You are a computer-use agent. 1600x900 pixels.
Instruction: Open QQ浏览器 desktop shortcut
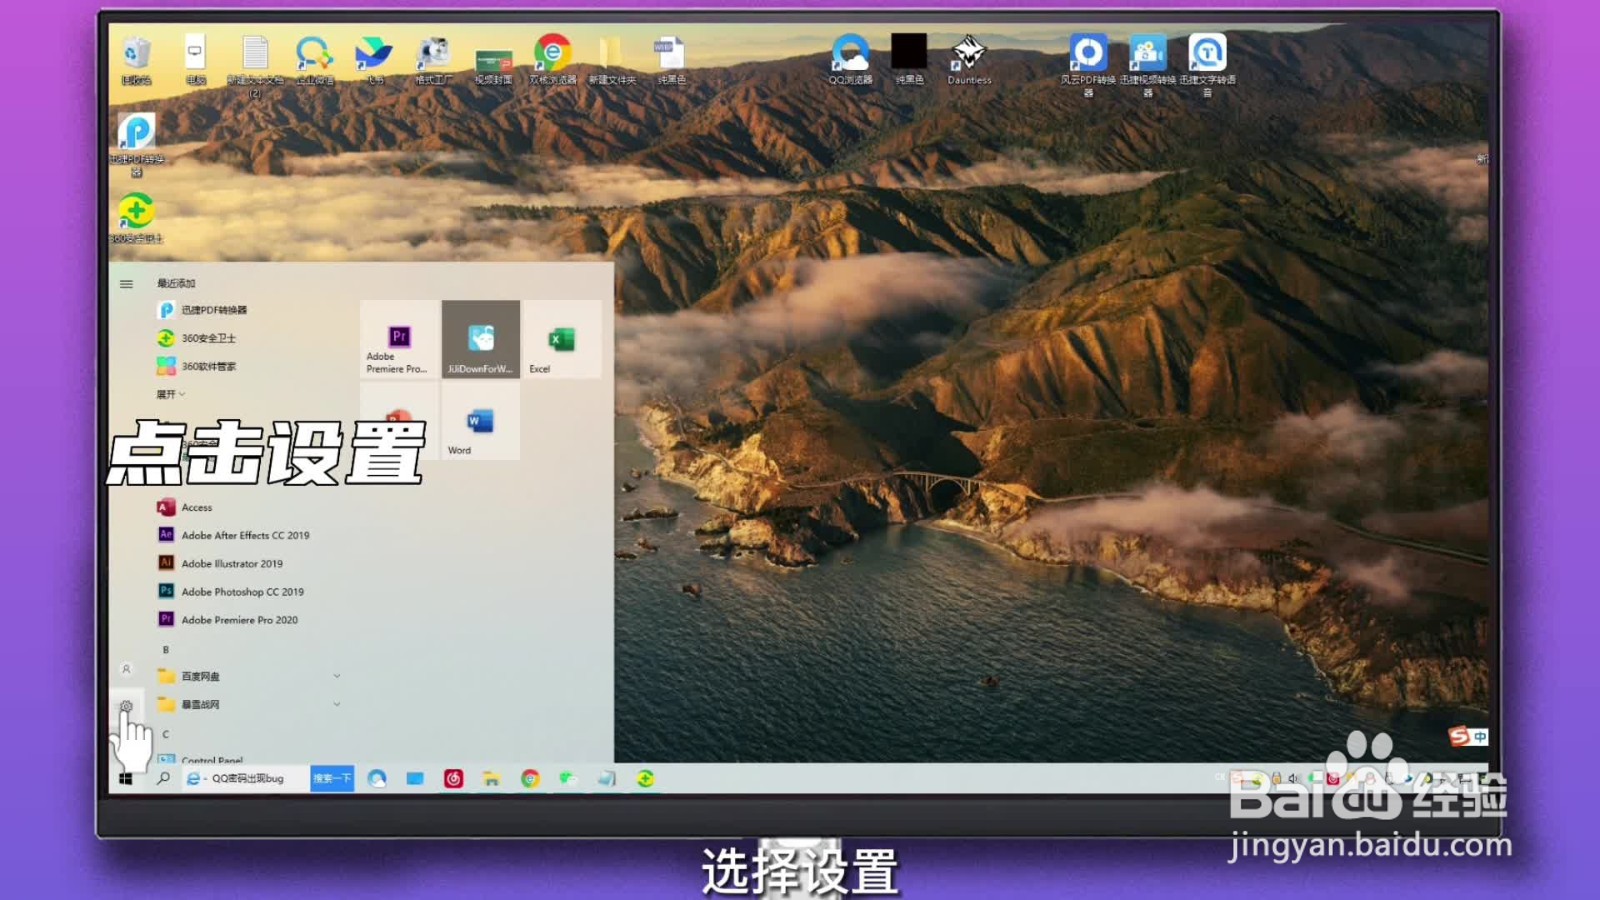tap(850, 58)
